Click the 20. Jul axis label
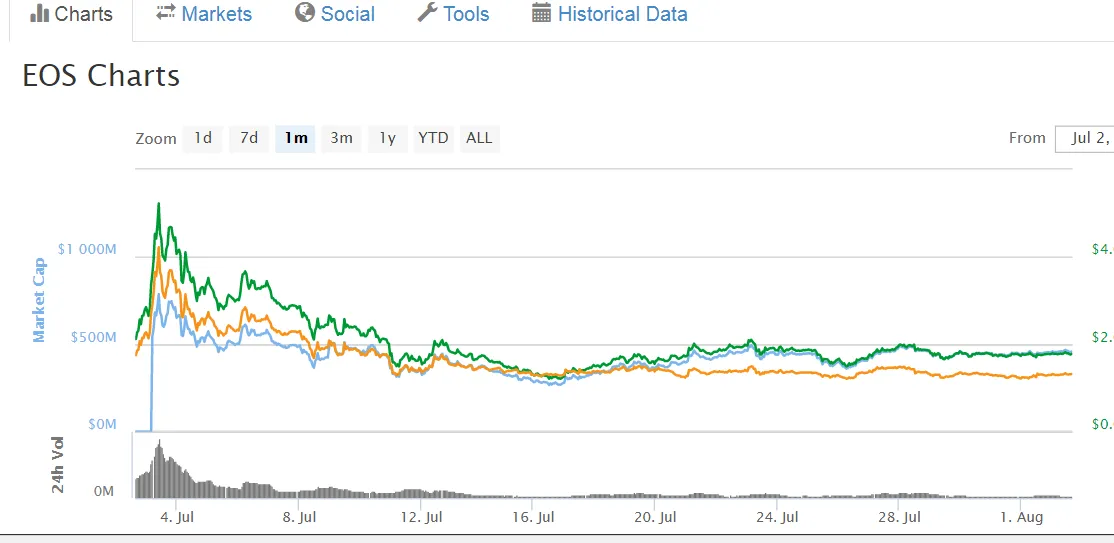1114x543 pixels. [x=654, y=517]
